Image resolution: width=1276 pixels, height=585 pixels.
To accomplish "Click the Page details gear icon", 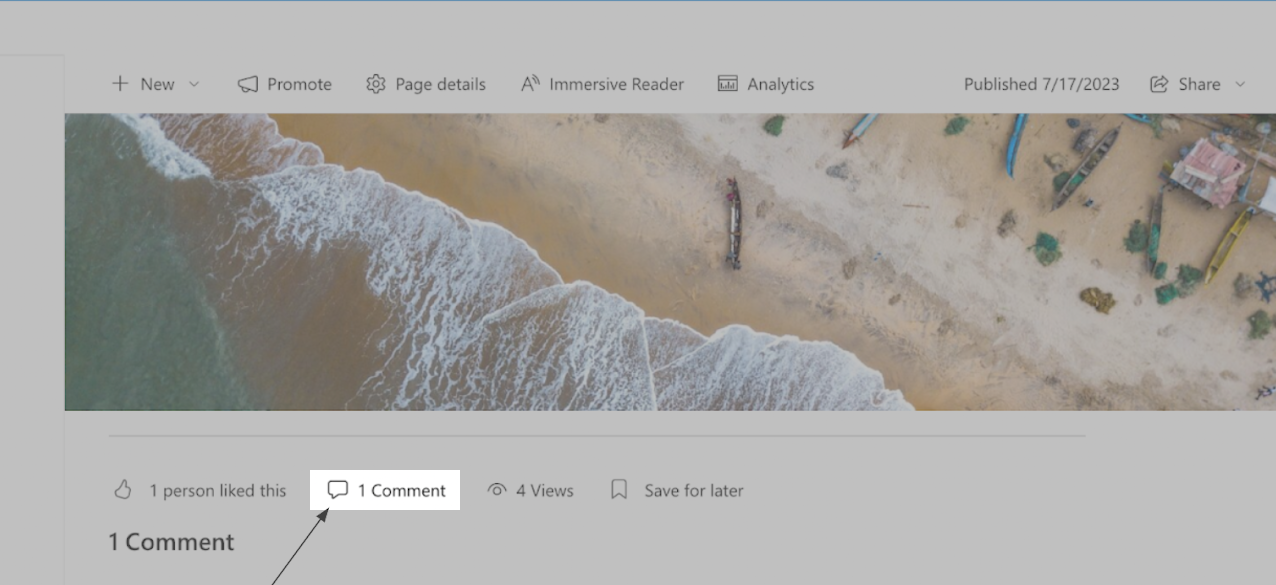I will (x=376, y=84).
